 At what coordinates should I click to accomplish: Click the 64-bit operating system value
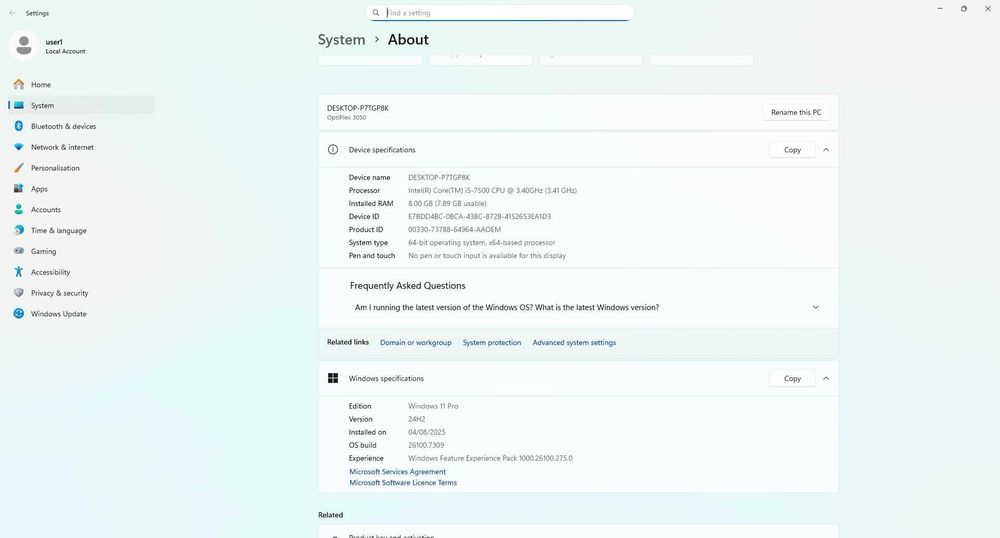pos(482,243)
